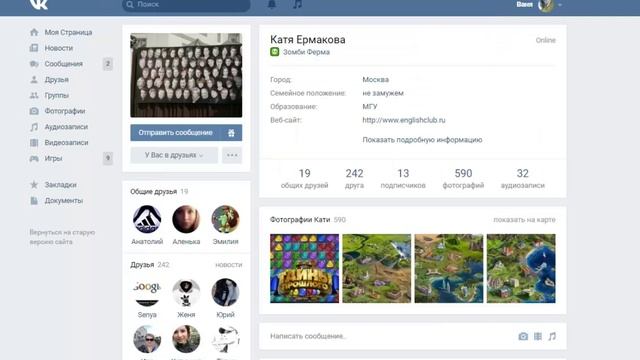Screen dimensions: 640x360
Task: Open Аудиозаписи in the sidebar
Action: point(66,127)
